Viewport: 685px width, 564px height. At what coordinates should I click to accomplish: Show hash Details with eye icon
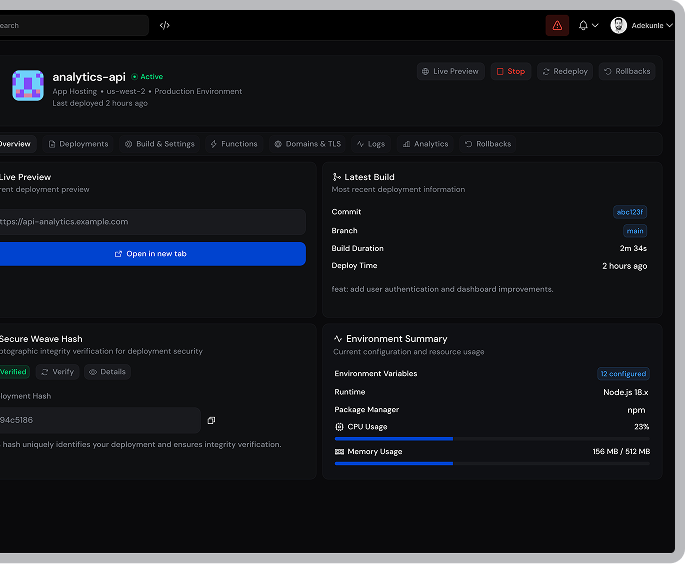[x=107, y=372]
